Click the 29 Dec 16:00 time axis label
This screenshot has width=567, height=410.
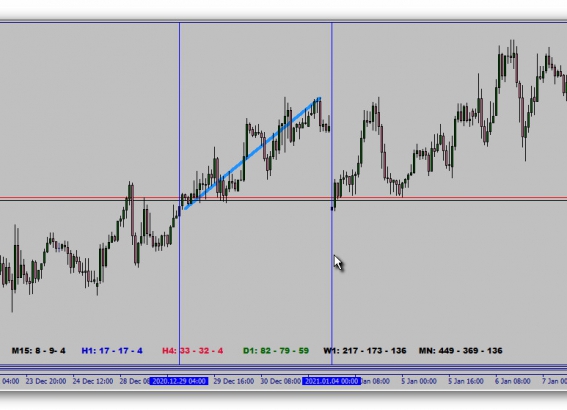[234, 381]
